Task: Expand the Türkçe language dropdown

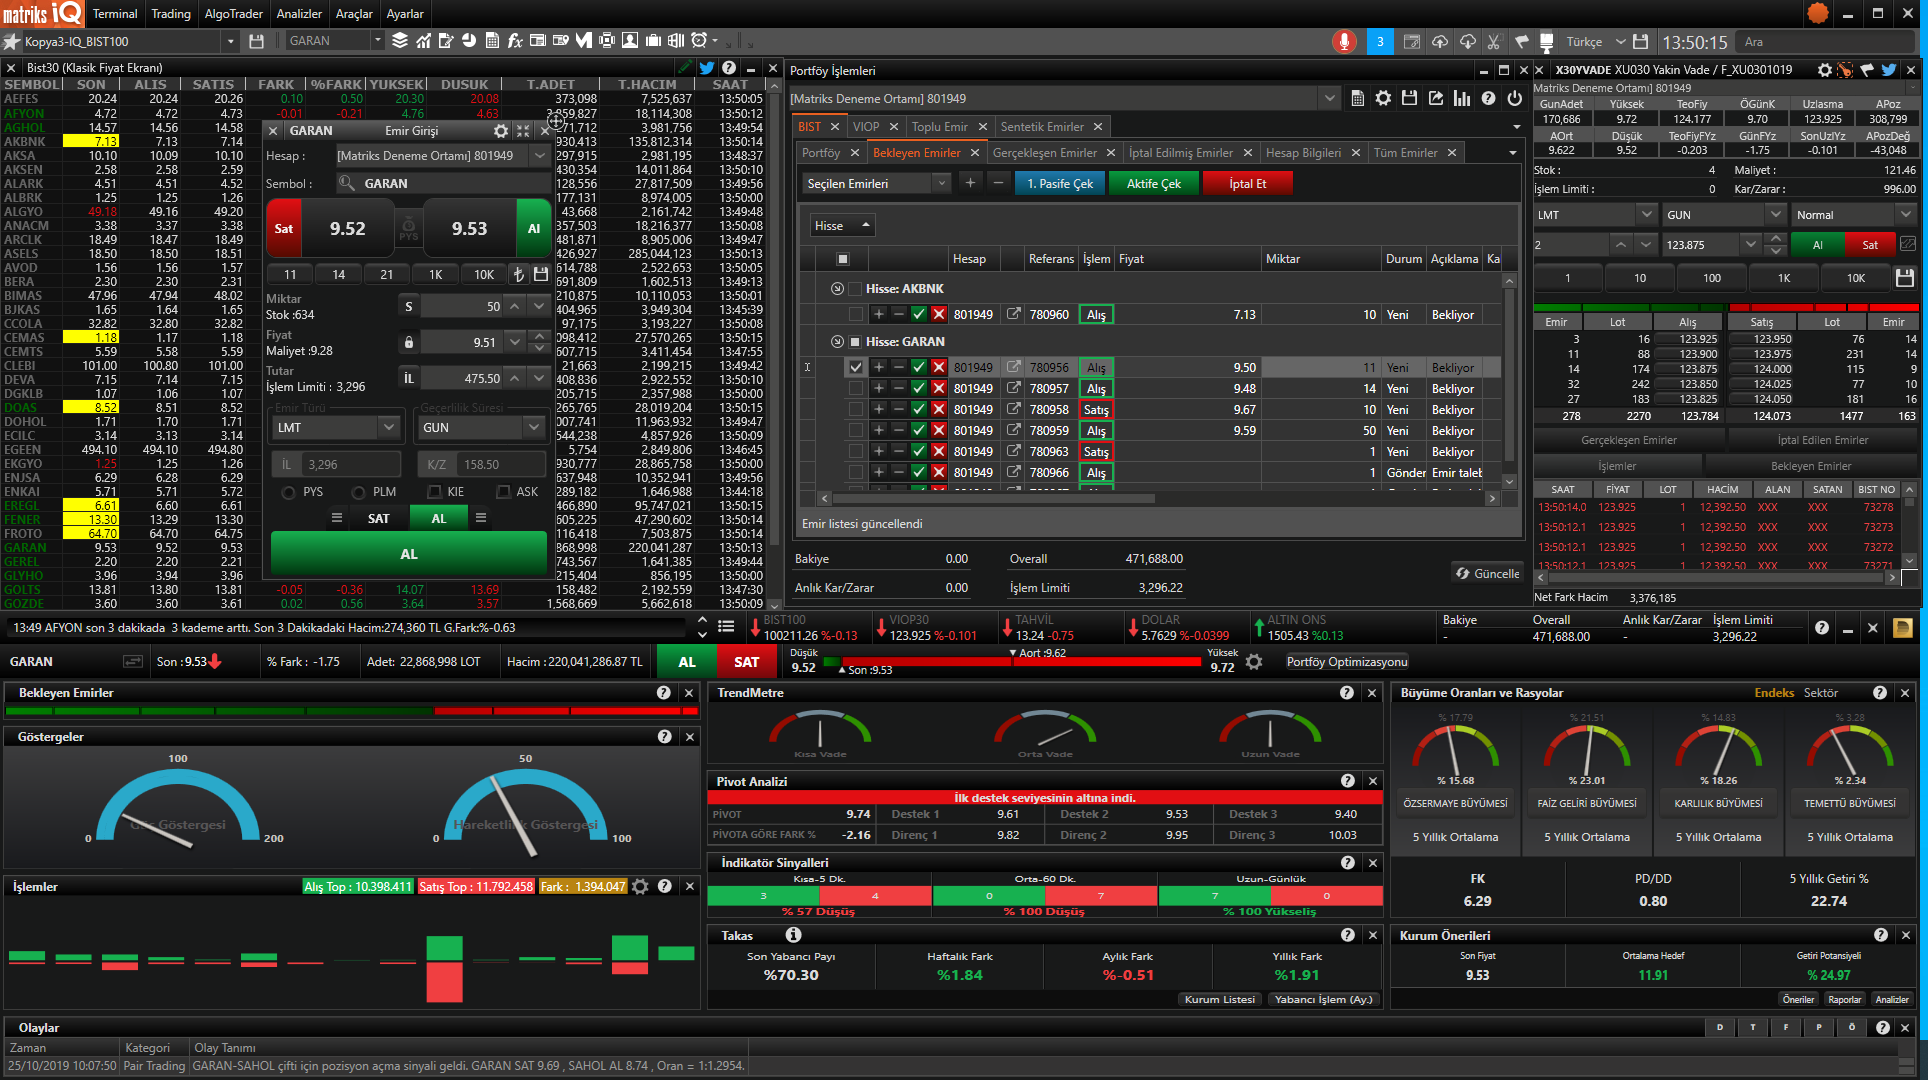Action: pyautogui.click(x=1620, y=41)
